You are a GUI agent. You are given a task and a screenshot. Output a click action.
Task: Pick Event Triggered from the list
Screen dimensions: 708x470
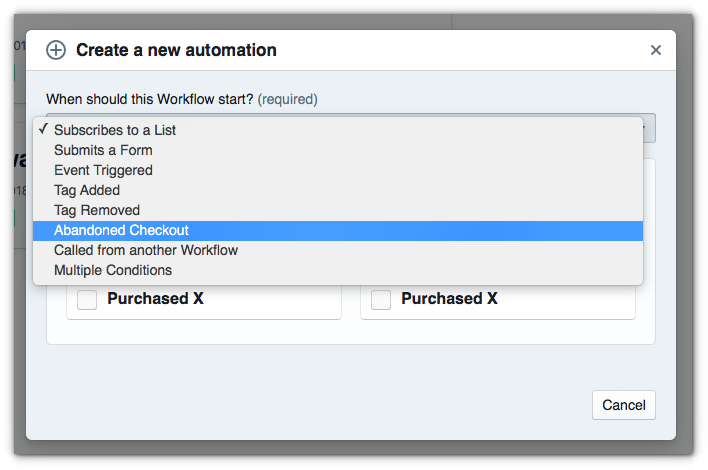point(103,170)
